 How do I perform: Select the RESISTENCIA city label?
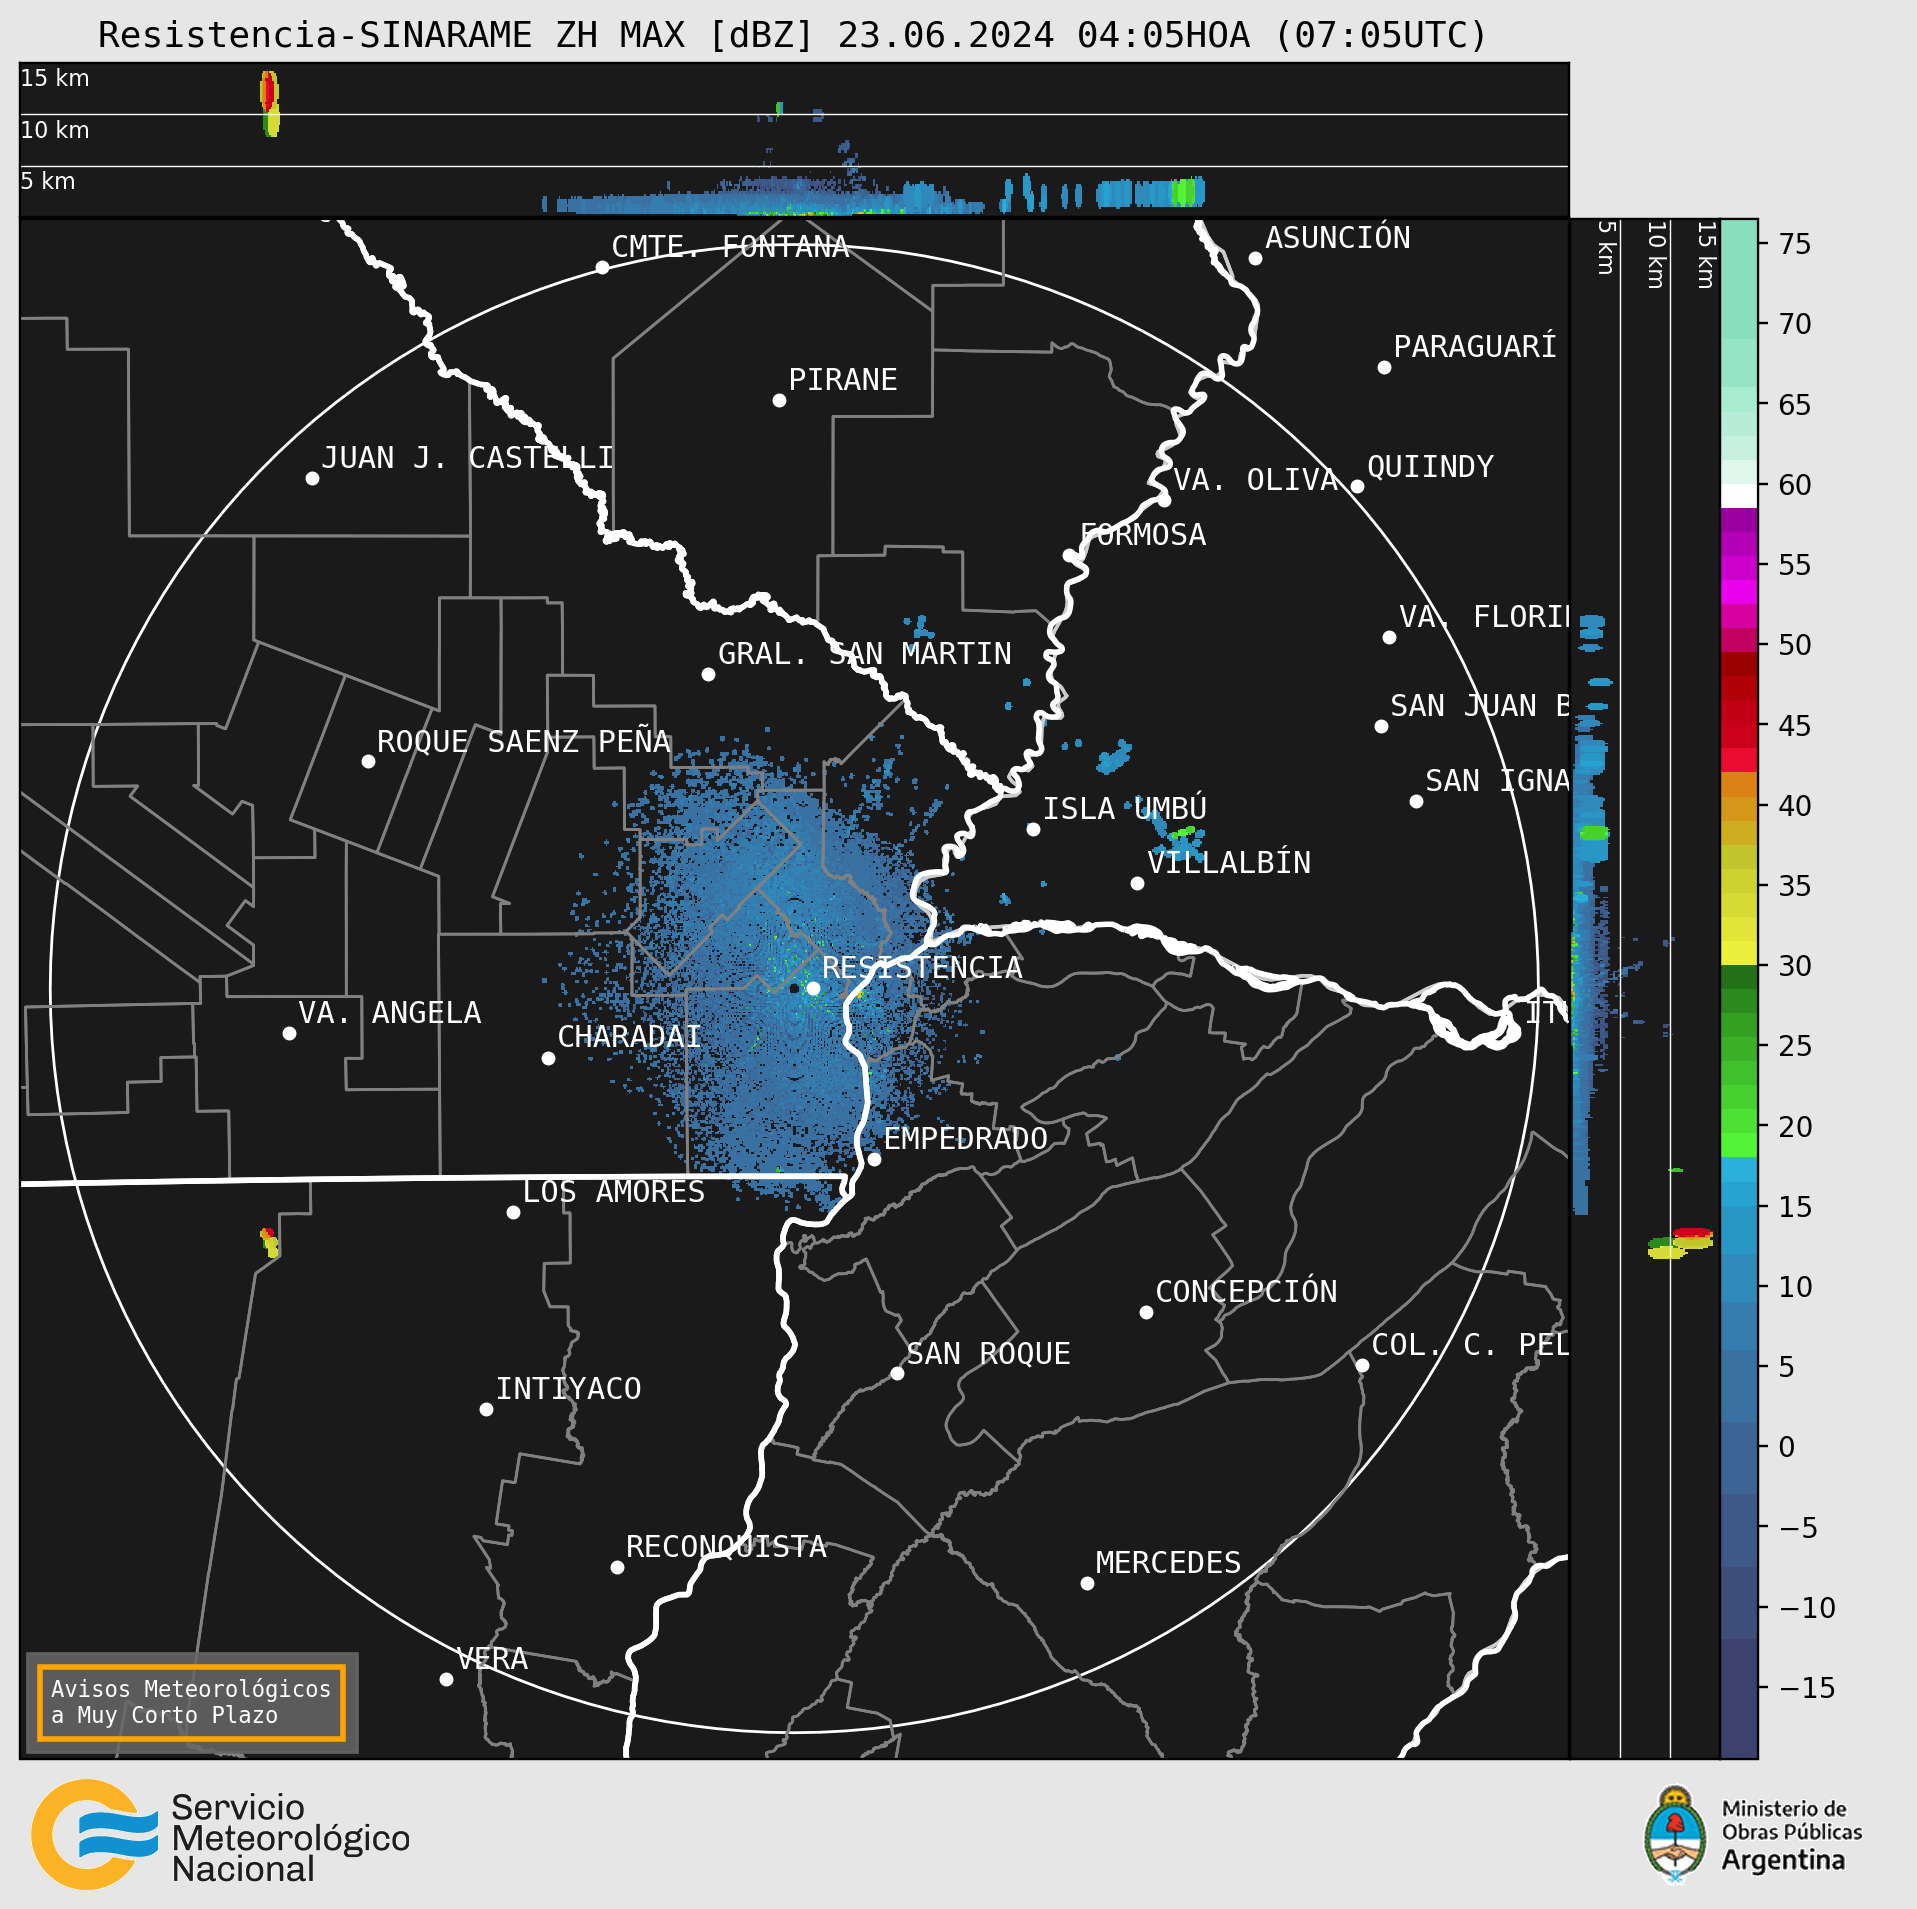pyautogui.click(x=922, y=967)
